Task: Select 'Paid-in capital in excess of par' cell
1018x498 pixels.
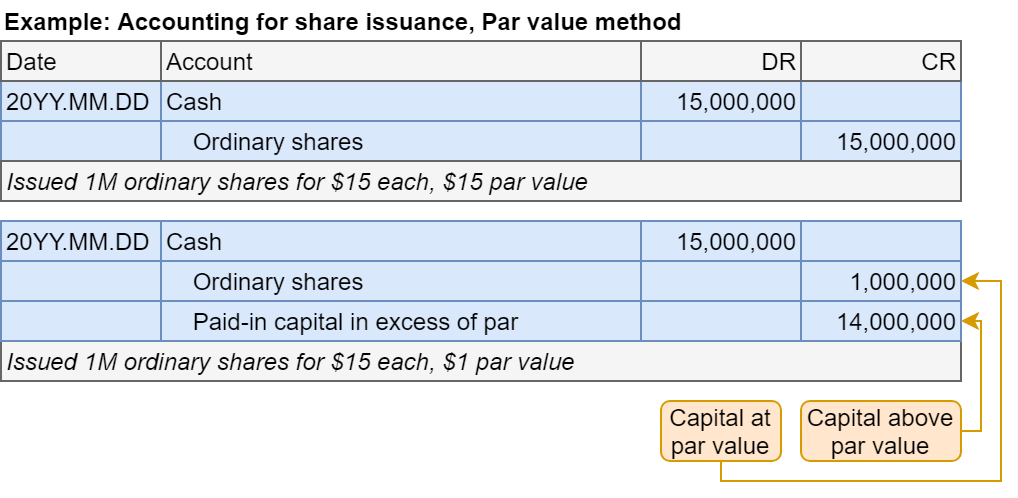Action: tap(400, 322)
